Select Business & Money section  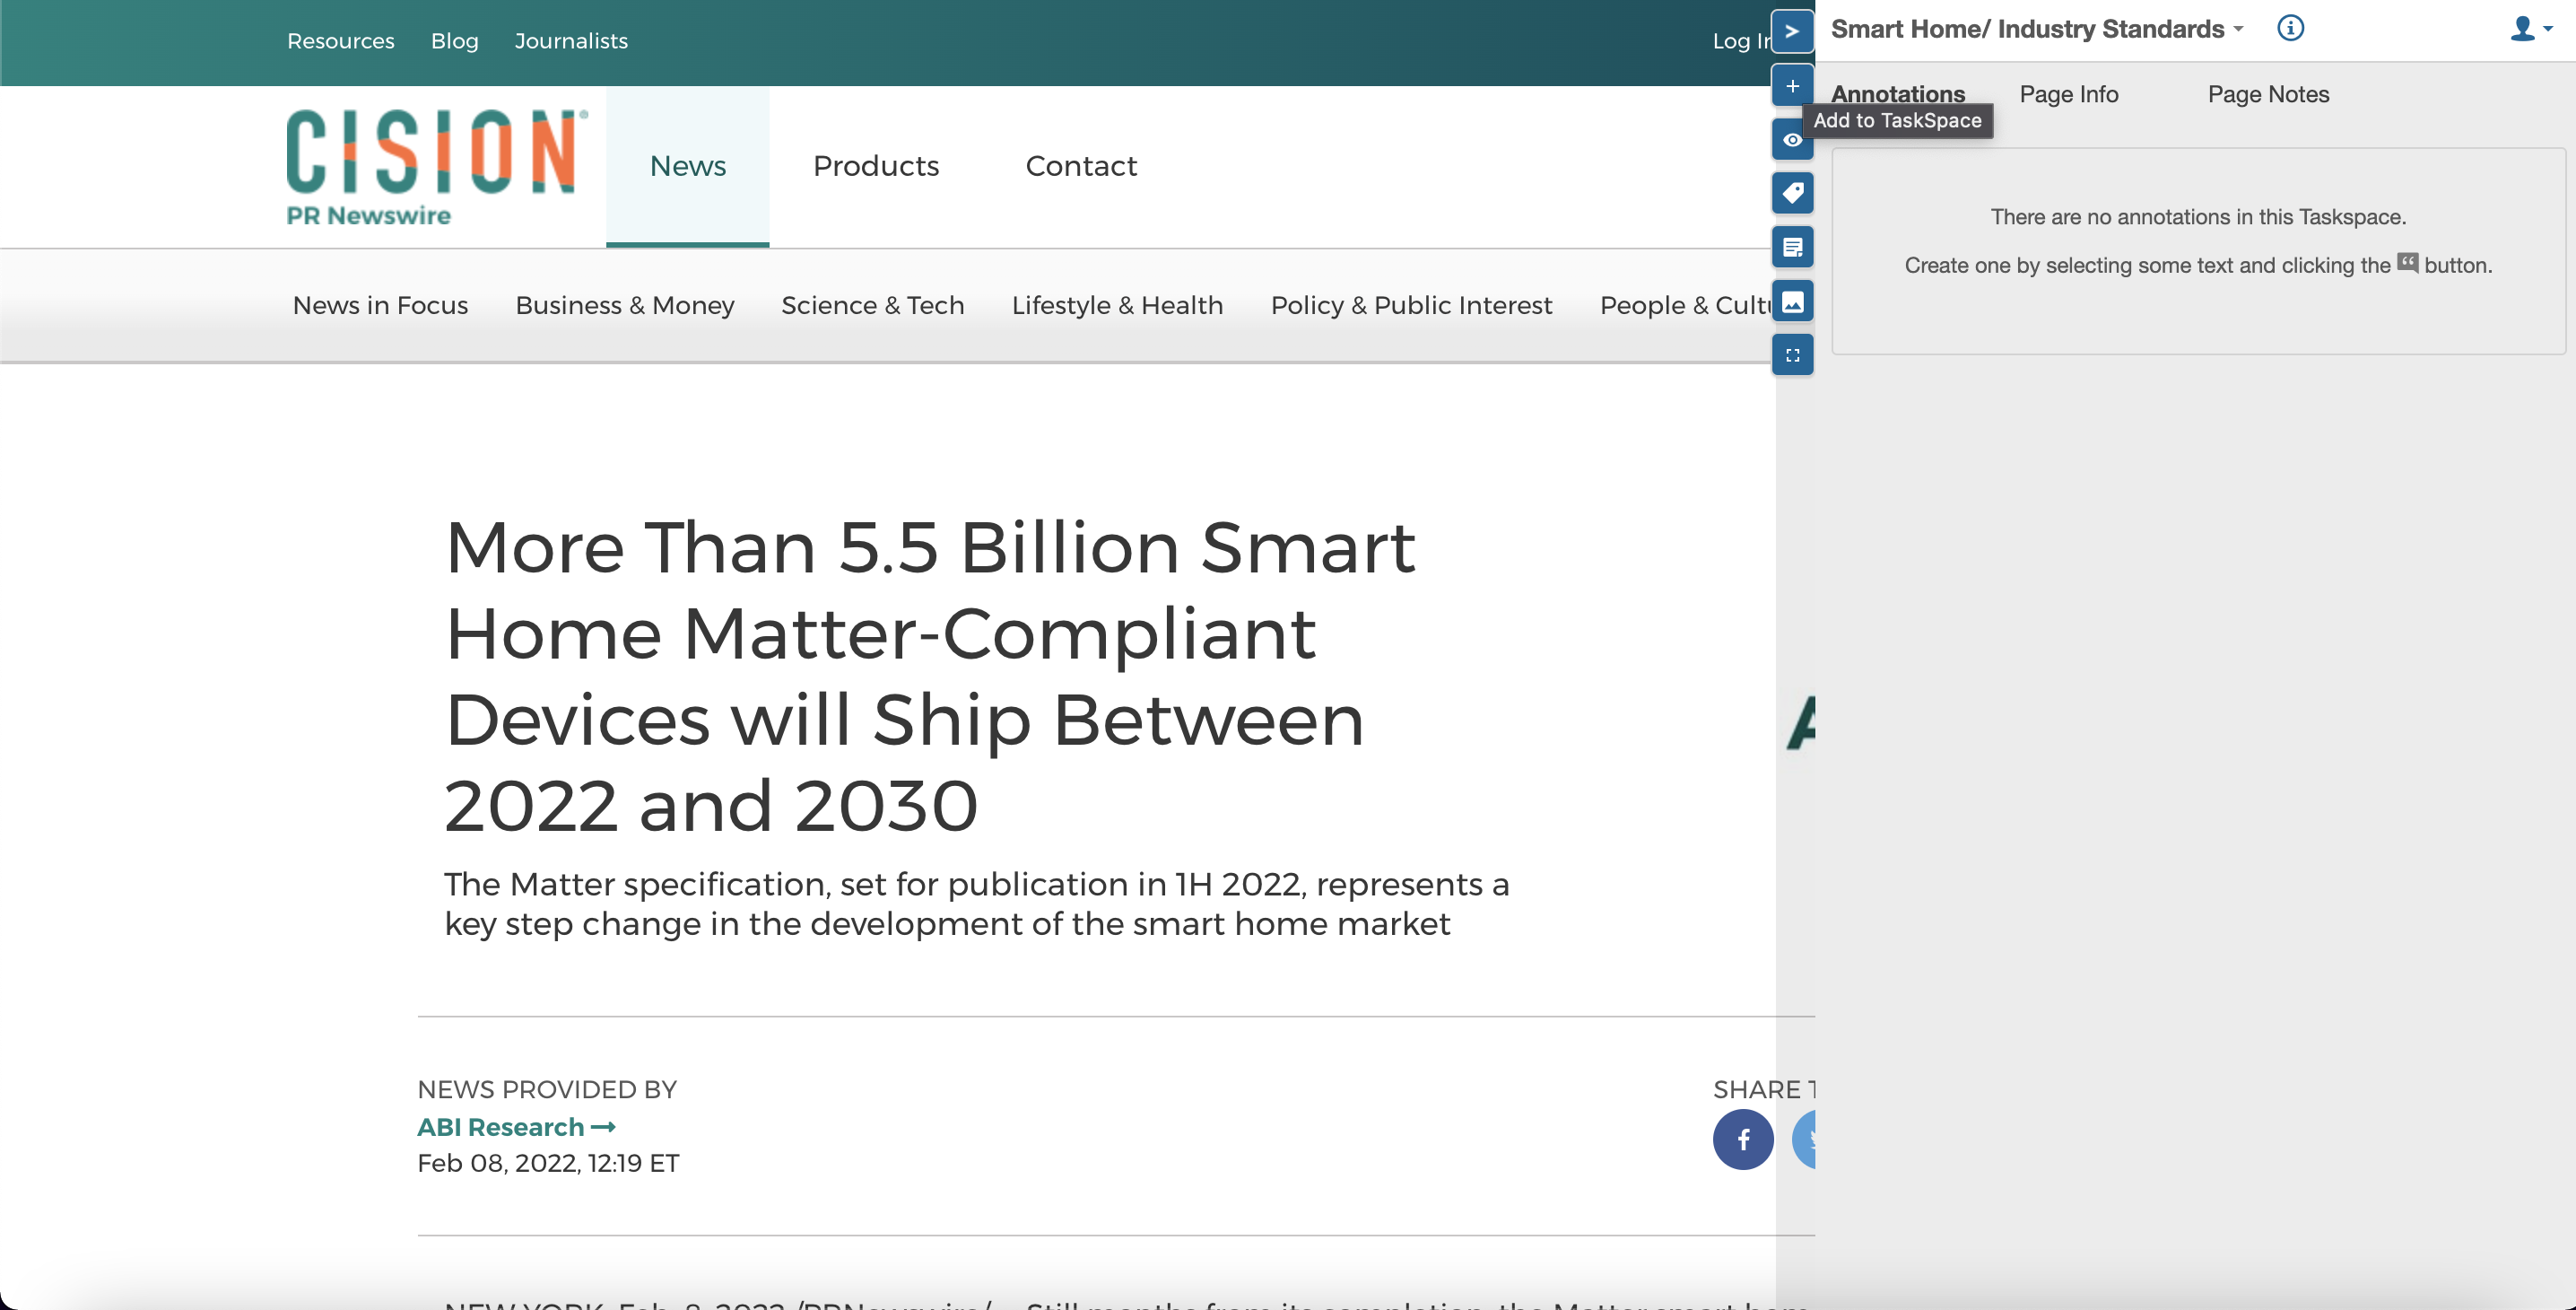[624, 304]
